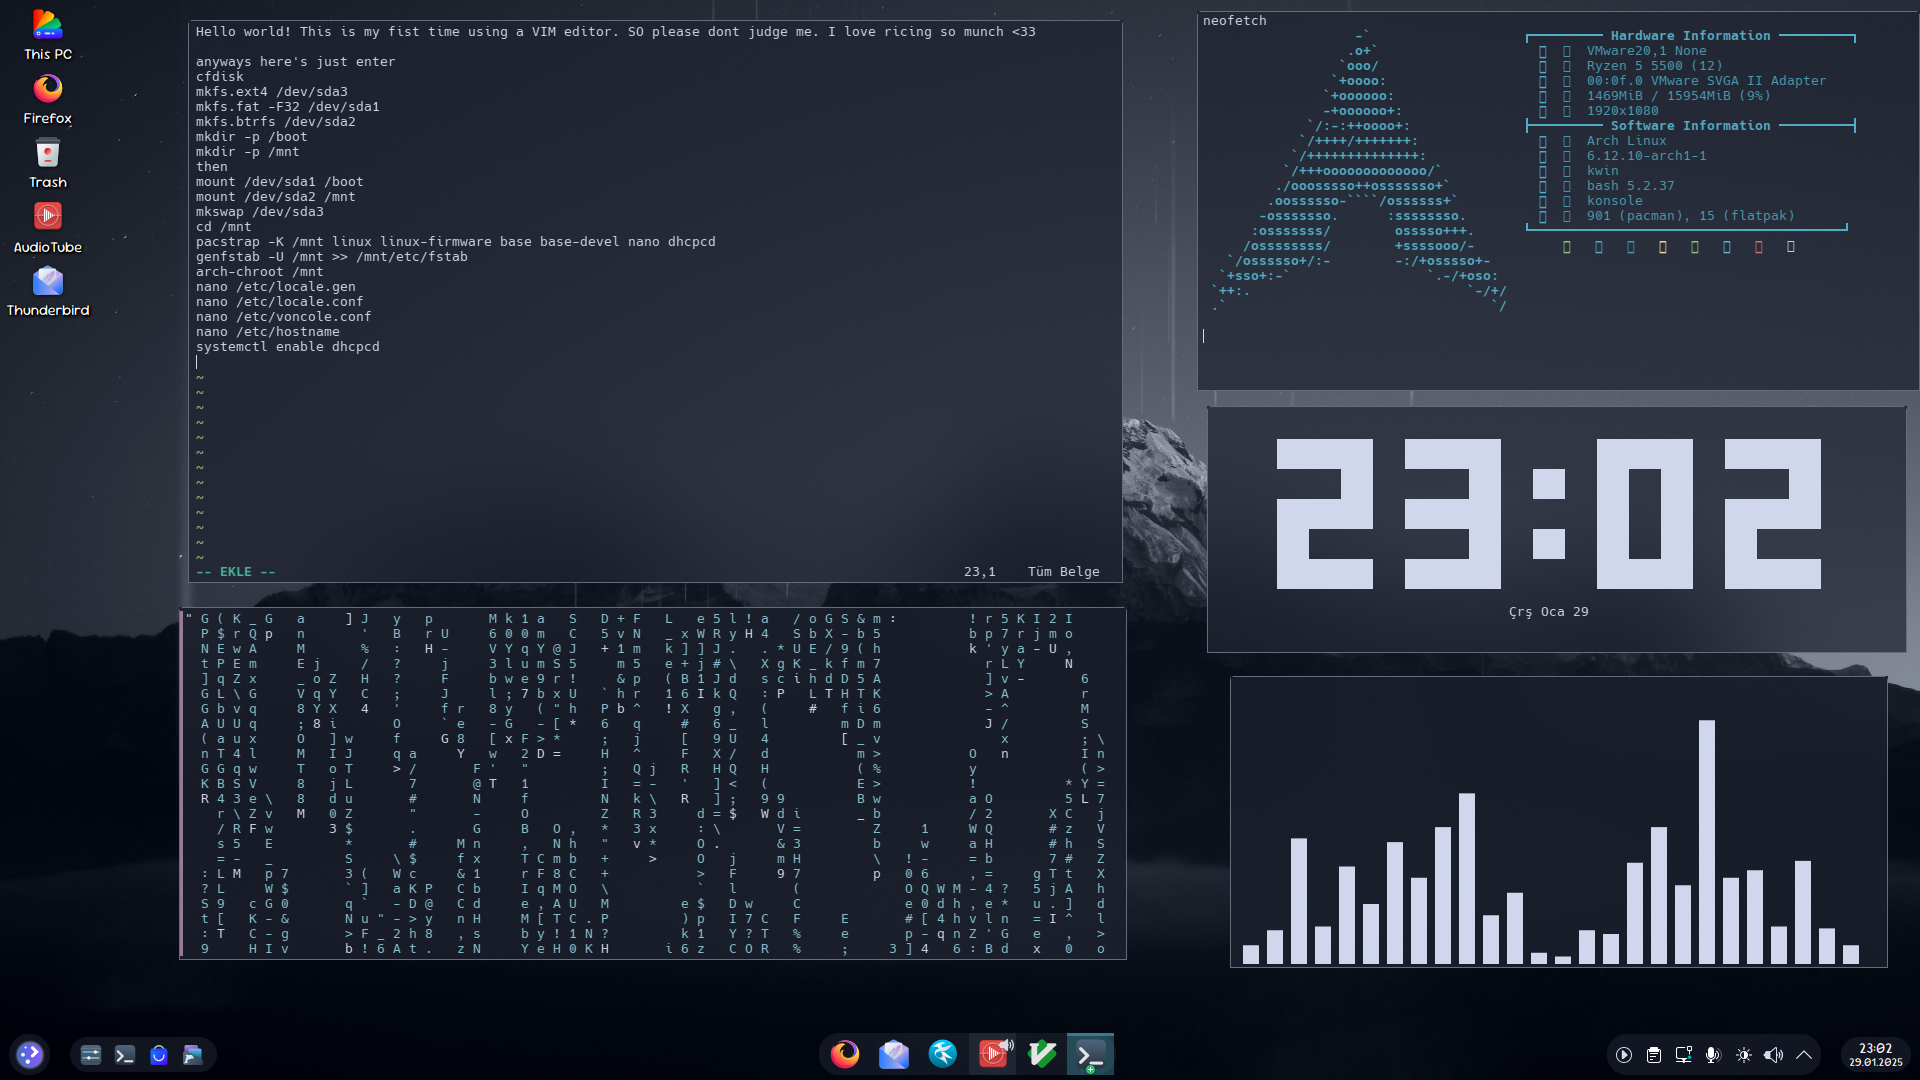Viewport: 1920px width, 1080px height.
Task: Click the 'Ryzen 5 5500 (12)' line
Action: (1655, 66)
